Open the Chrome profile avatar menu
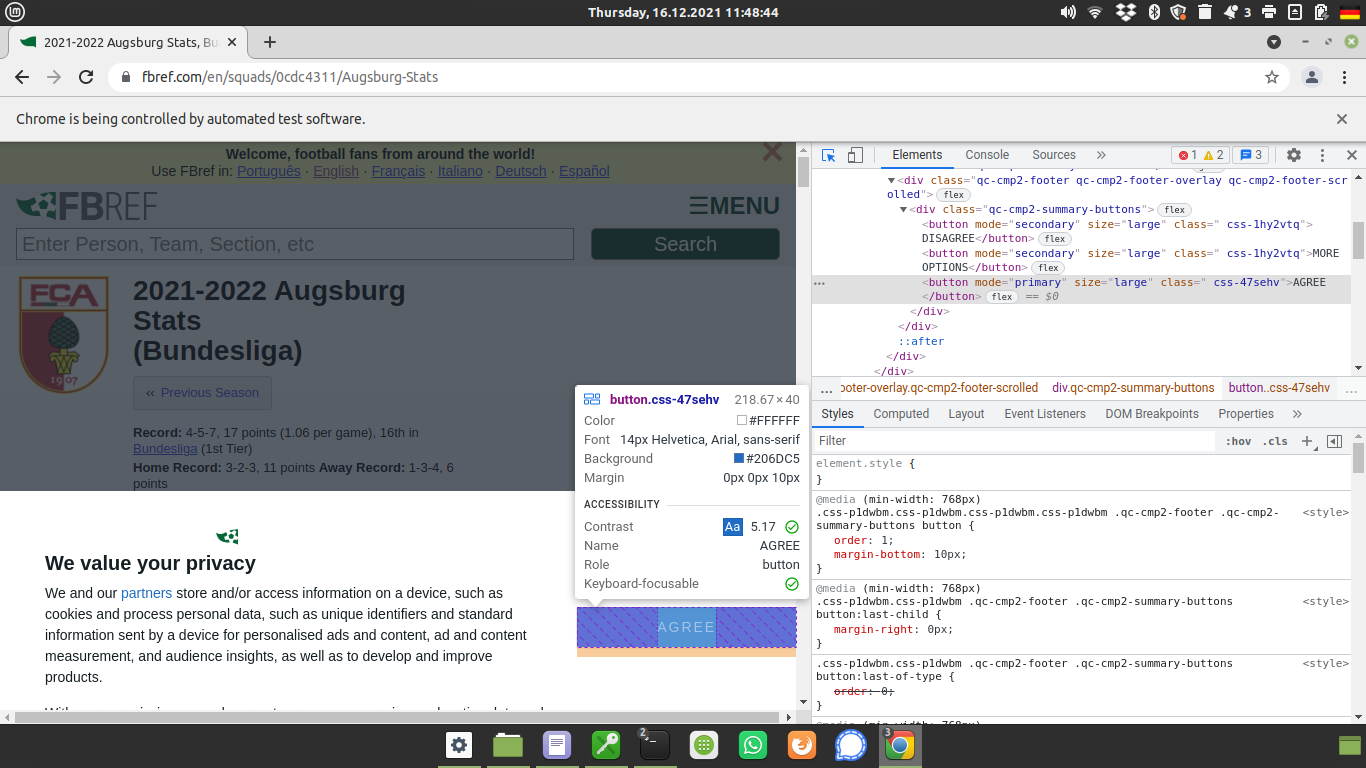The height and width of the screenshot is (768, 1366). (x=1312, y=77)
